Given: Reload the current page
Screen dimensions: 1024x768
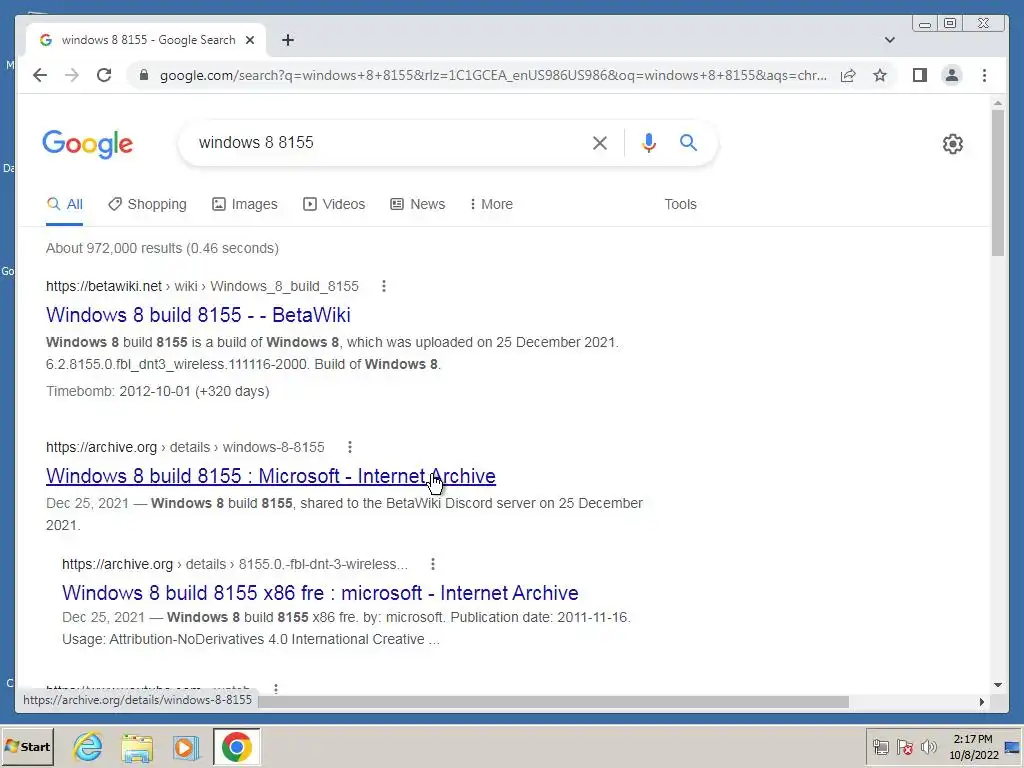Looking at the screenshot, I should [104, 75].
